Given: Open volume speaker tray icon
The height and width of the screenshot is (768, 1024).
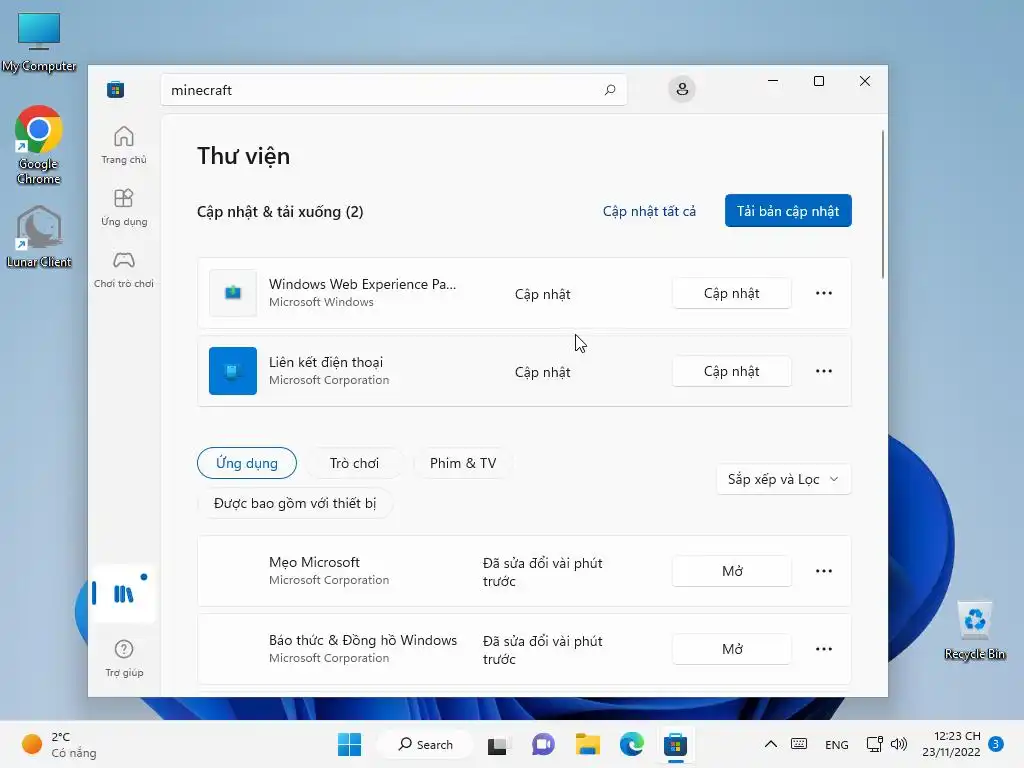Looking at the screenshot, I should [x=899, y=744].
